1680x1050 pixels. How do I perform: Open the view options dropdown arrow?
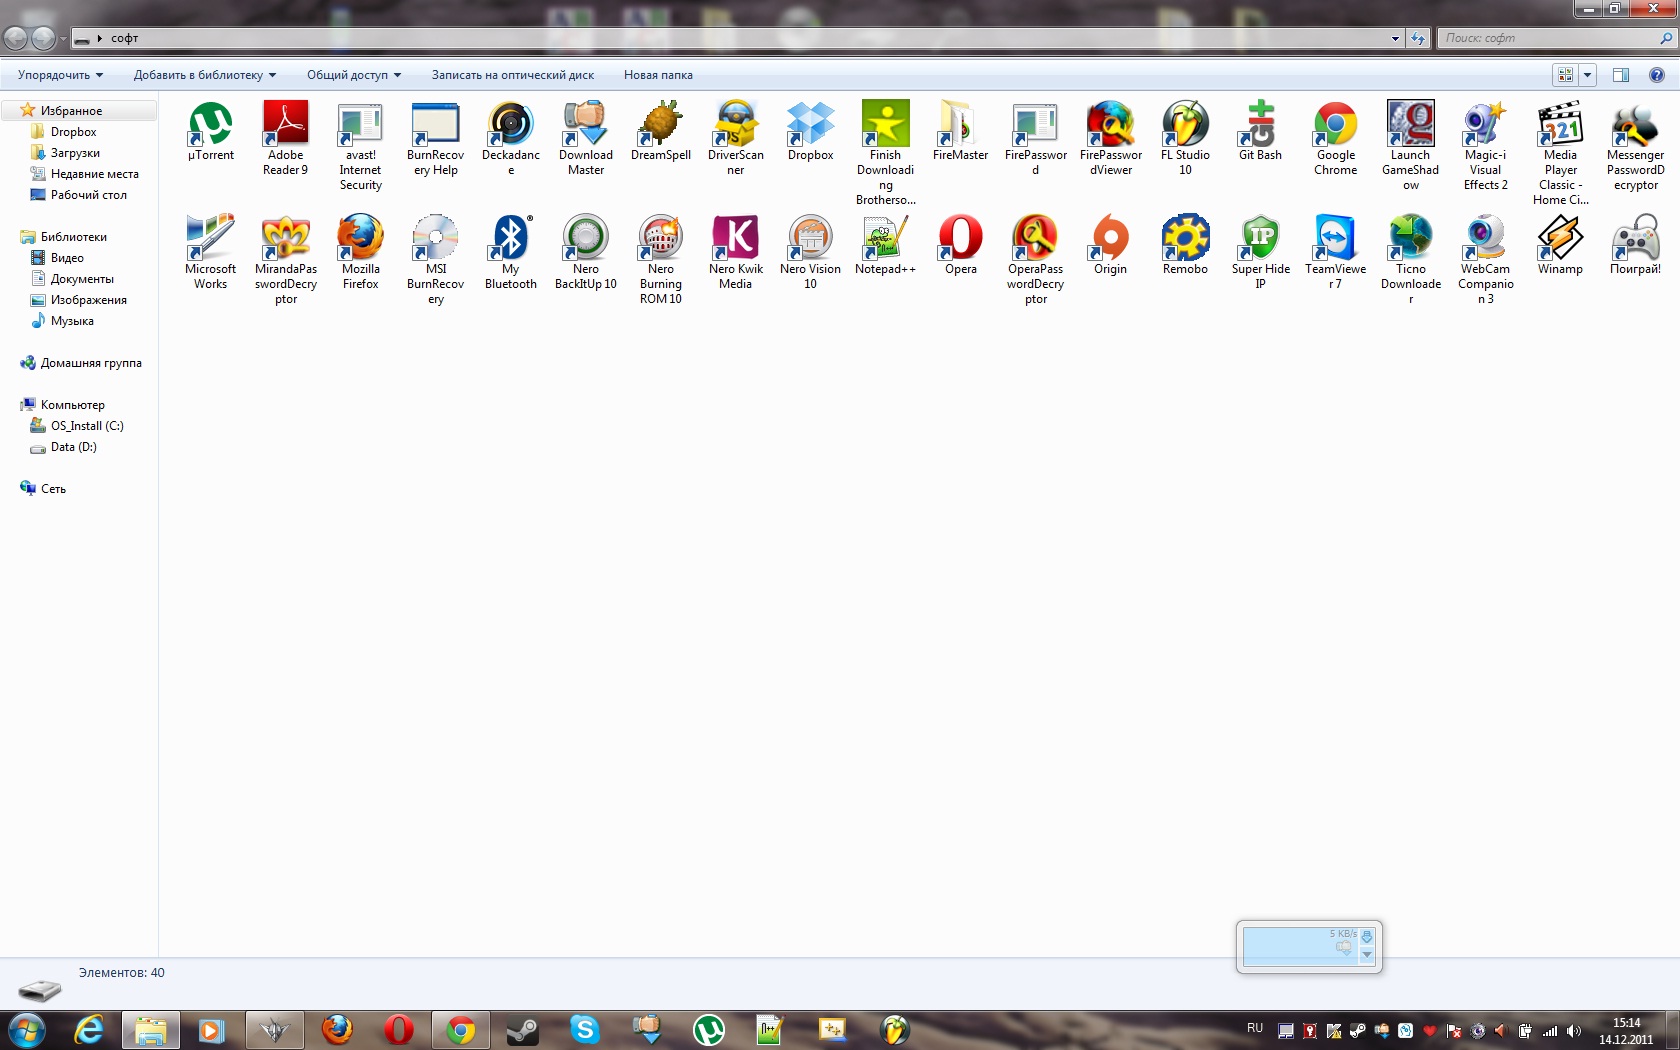[x=1587, y=75]
